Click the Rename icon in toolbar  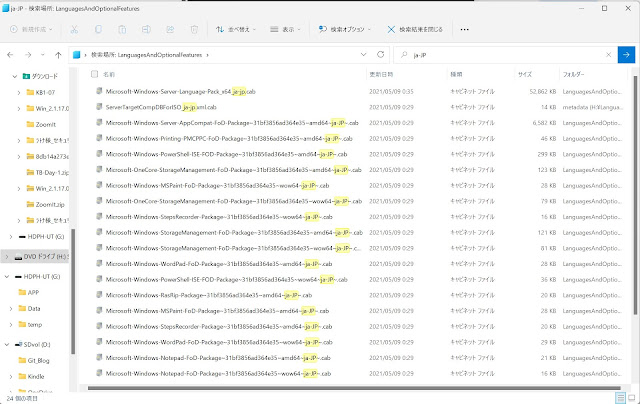146,29
